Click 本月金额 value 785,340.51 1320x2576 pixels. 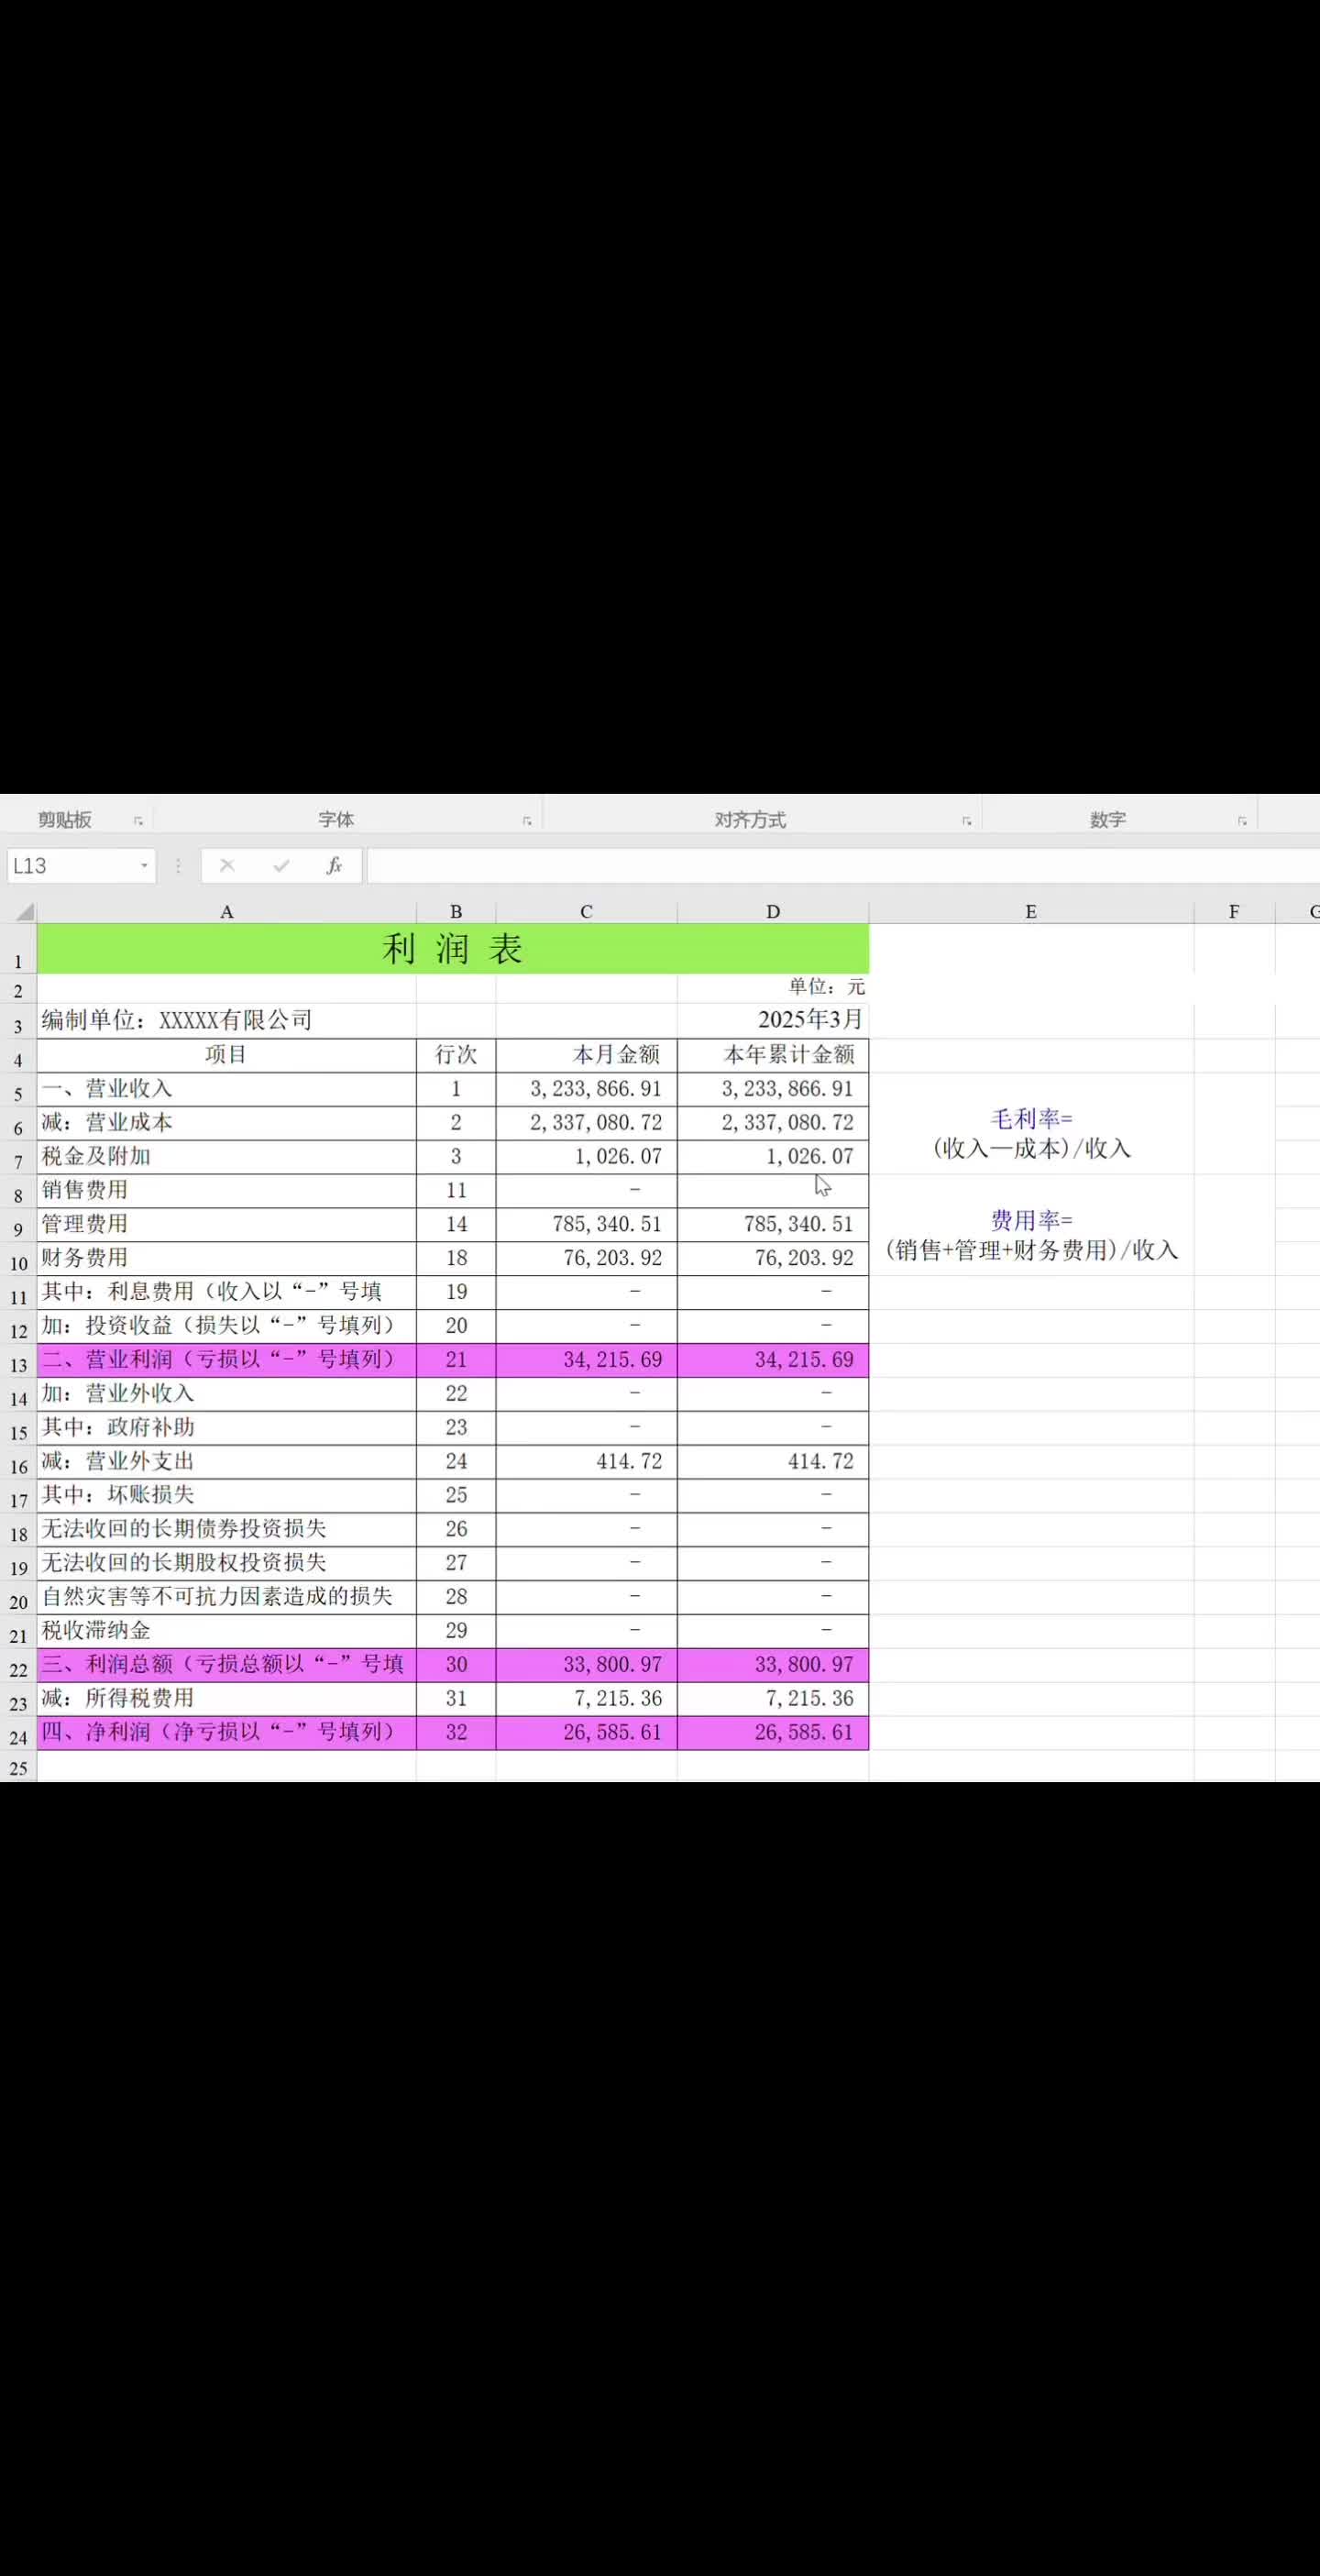pos(586,1225)
